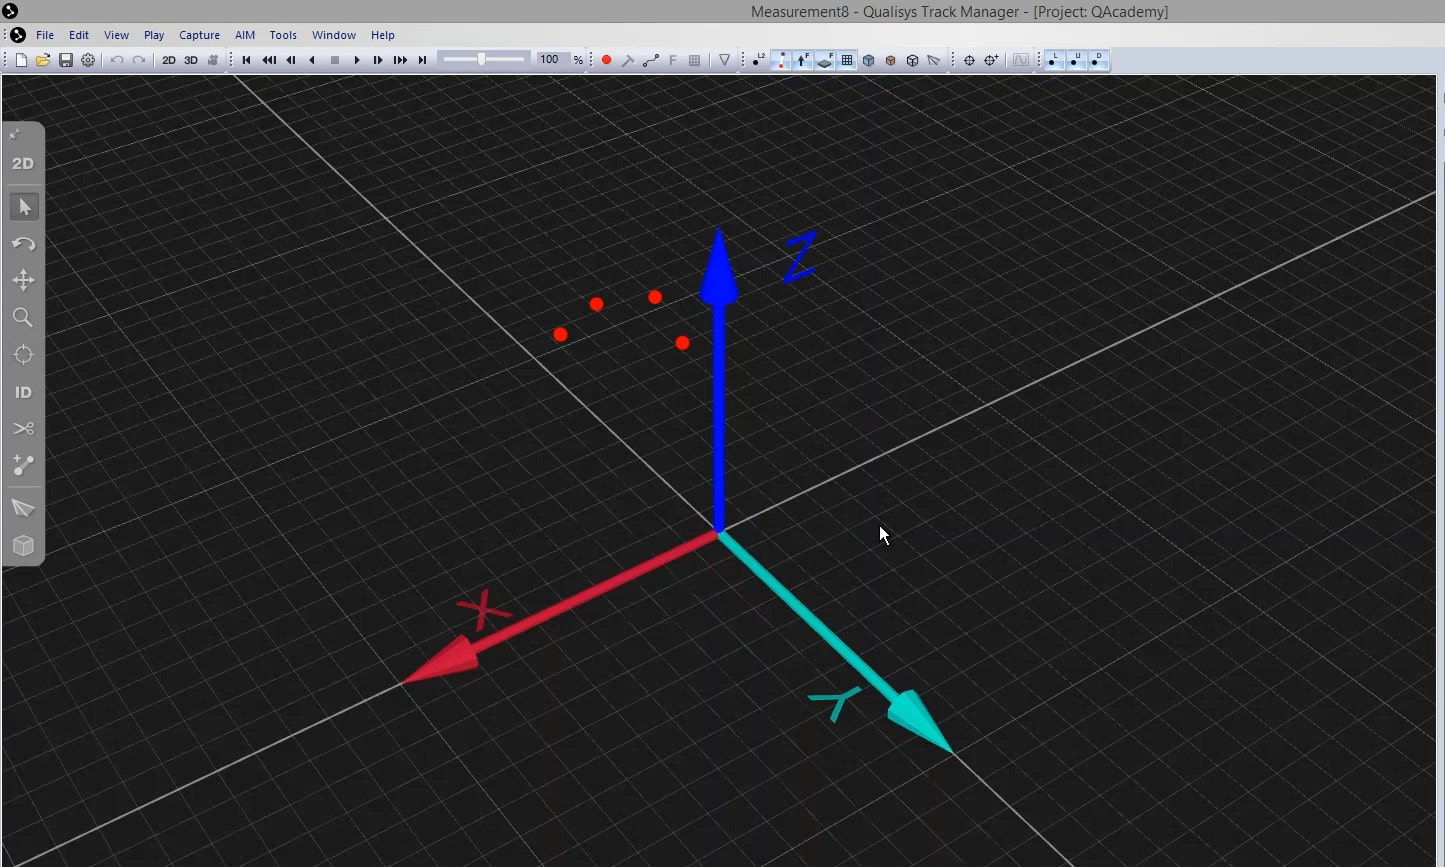Toggle the marker connection display in the toolbar

tap(780, 60)
